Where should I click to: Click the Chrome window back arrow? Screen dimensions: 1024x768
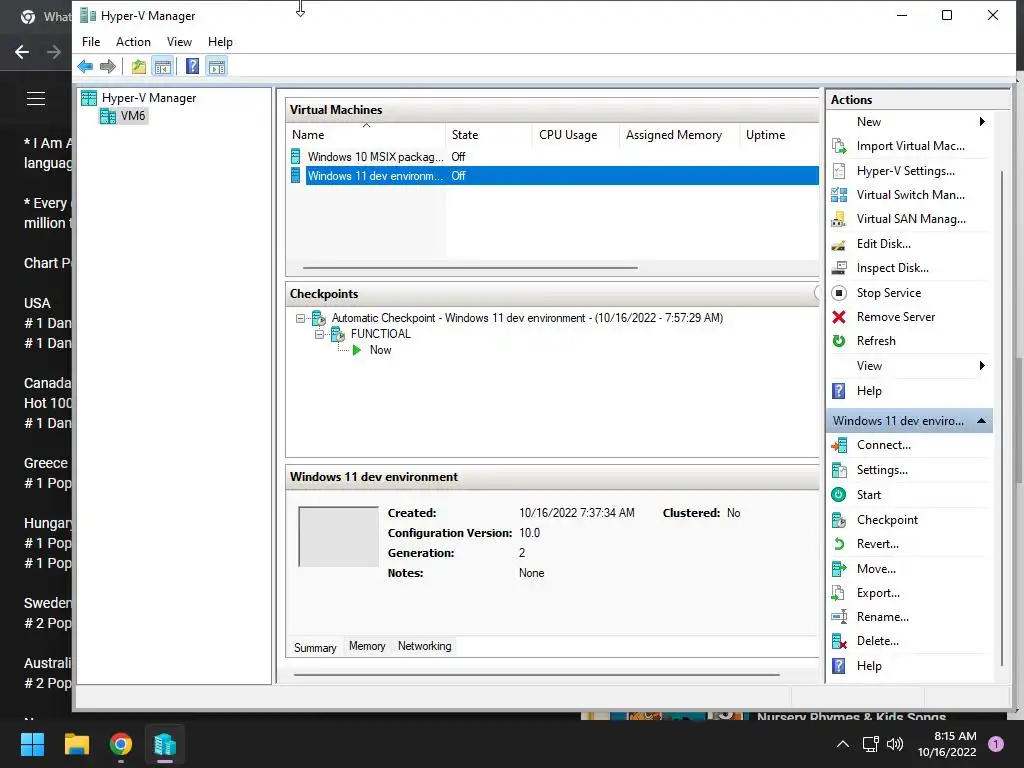tap(22, 52)
